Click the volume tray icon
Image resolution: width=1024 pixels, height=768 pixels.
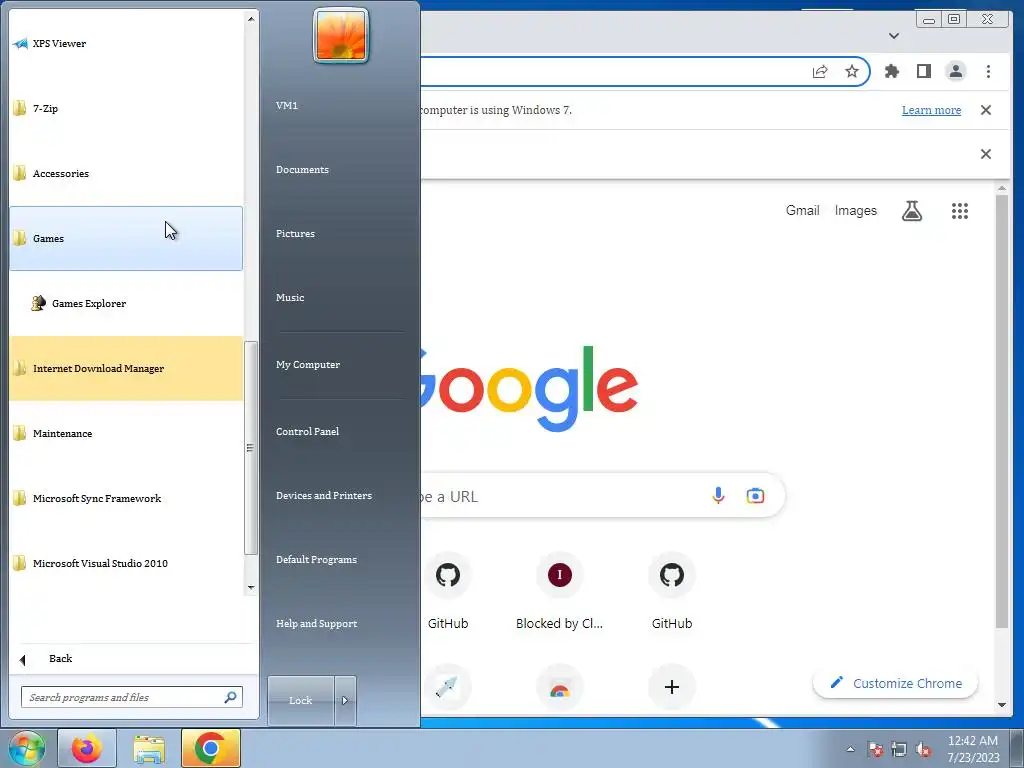(x=923, y=749)
